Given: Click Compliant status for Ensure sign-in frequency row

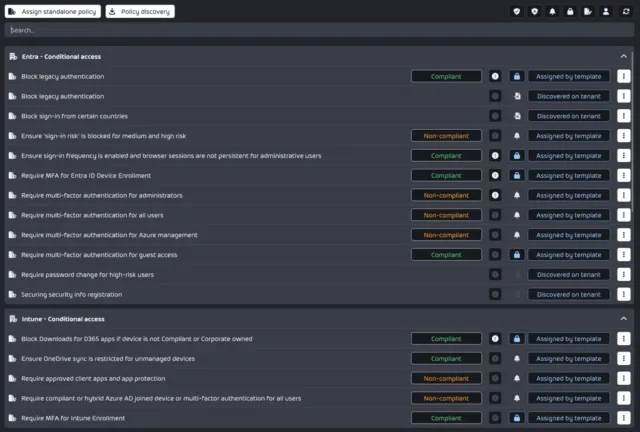Looking at the screenshot, I should (x=446, y=156).
